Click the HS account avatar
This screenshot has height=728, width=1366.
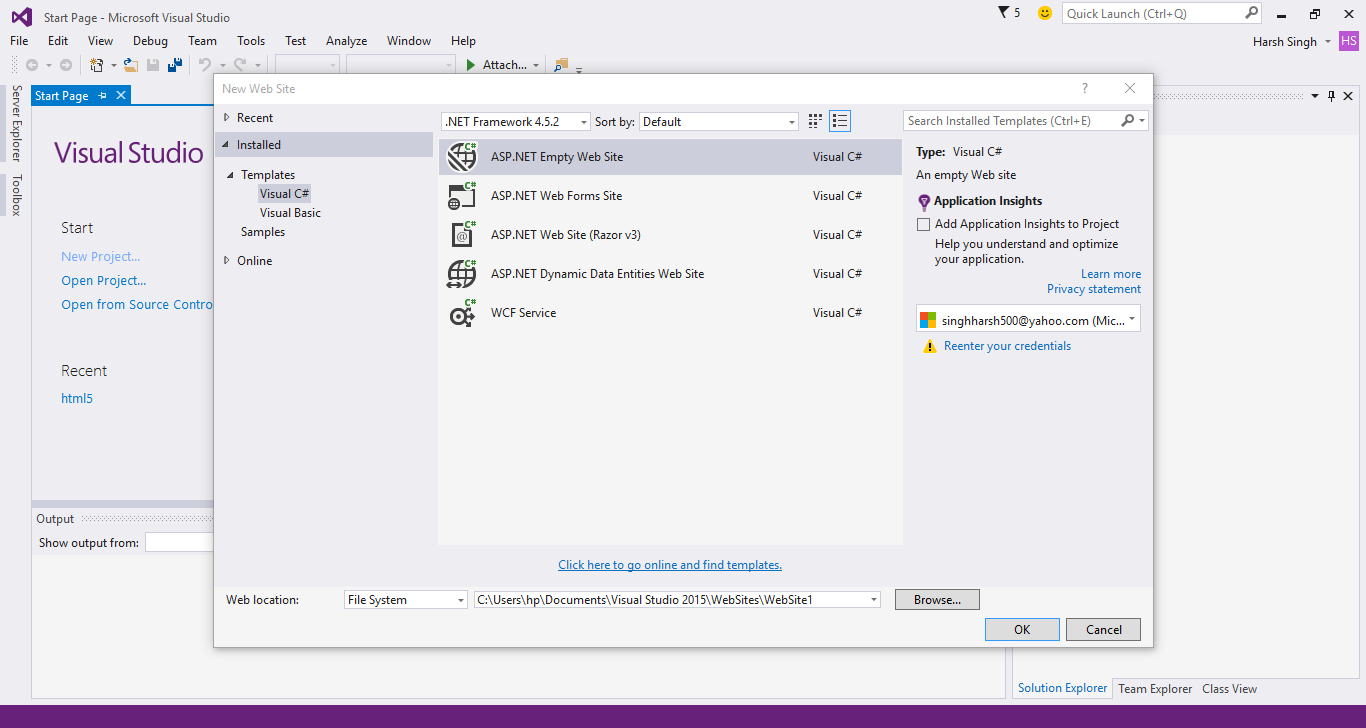tap(1349, 41)
